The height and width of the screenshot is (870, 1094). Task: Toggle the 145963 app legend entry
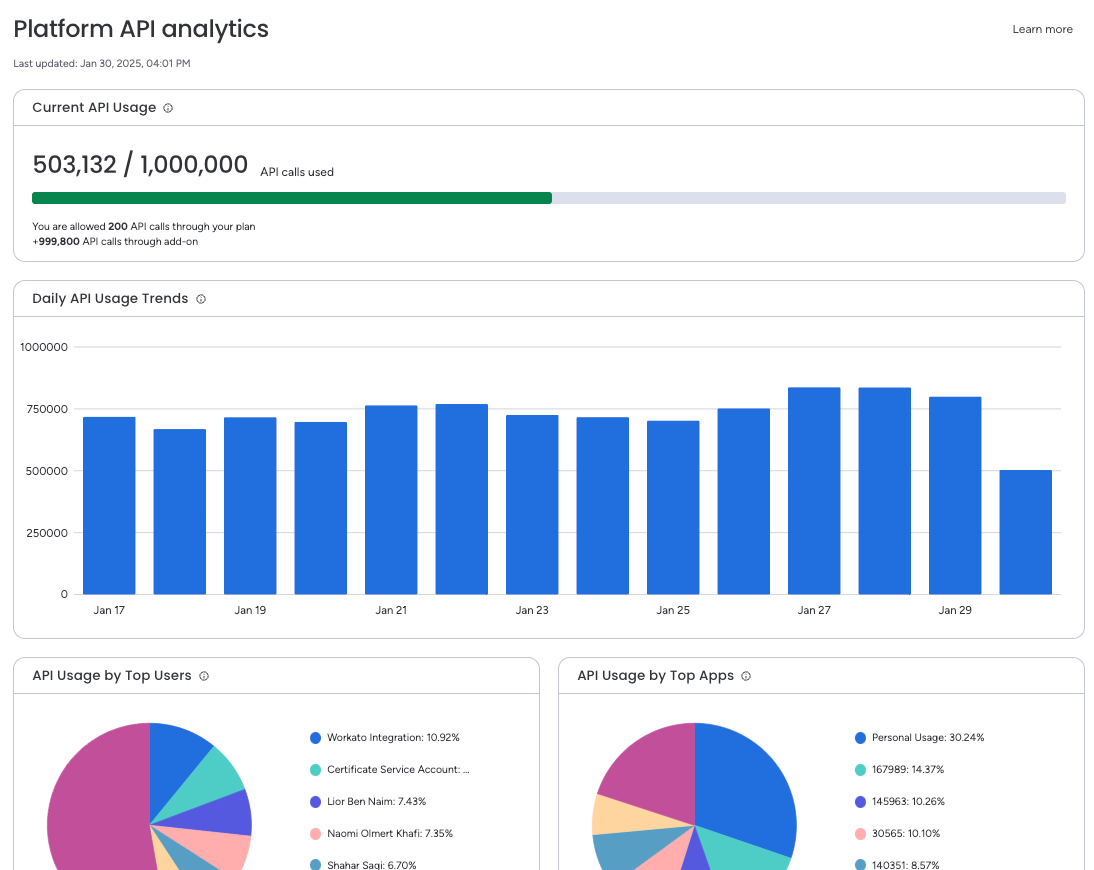900,802
